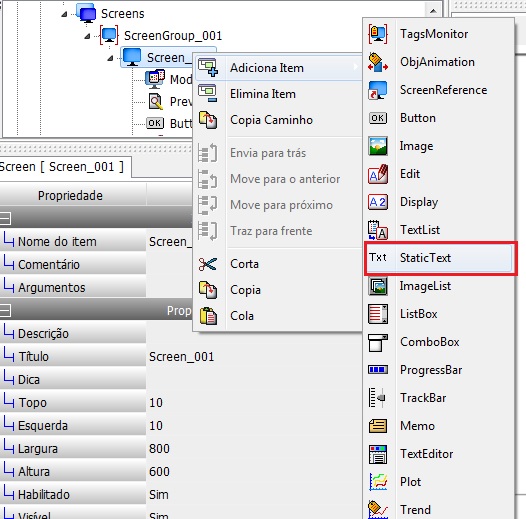
Task: Select the Plot chart icon
Action: (378, 482)
